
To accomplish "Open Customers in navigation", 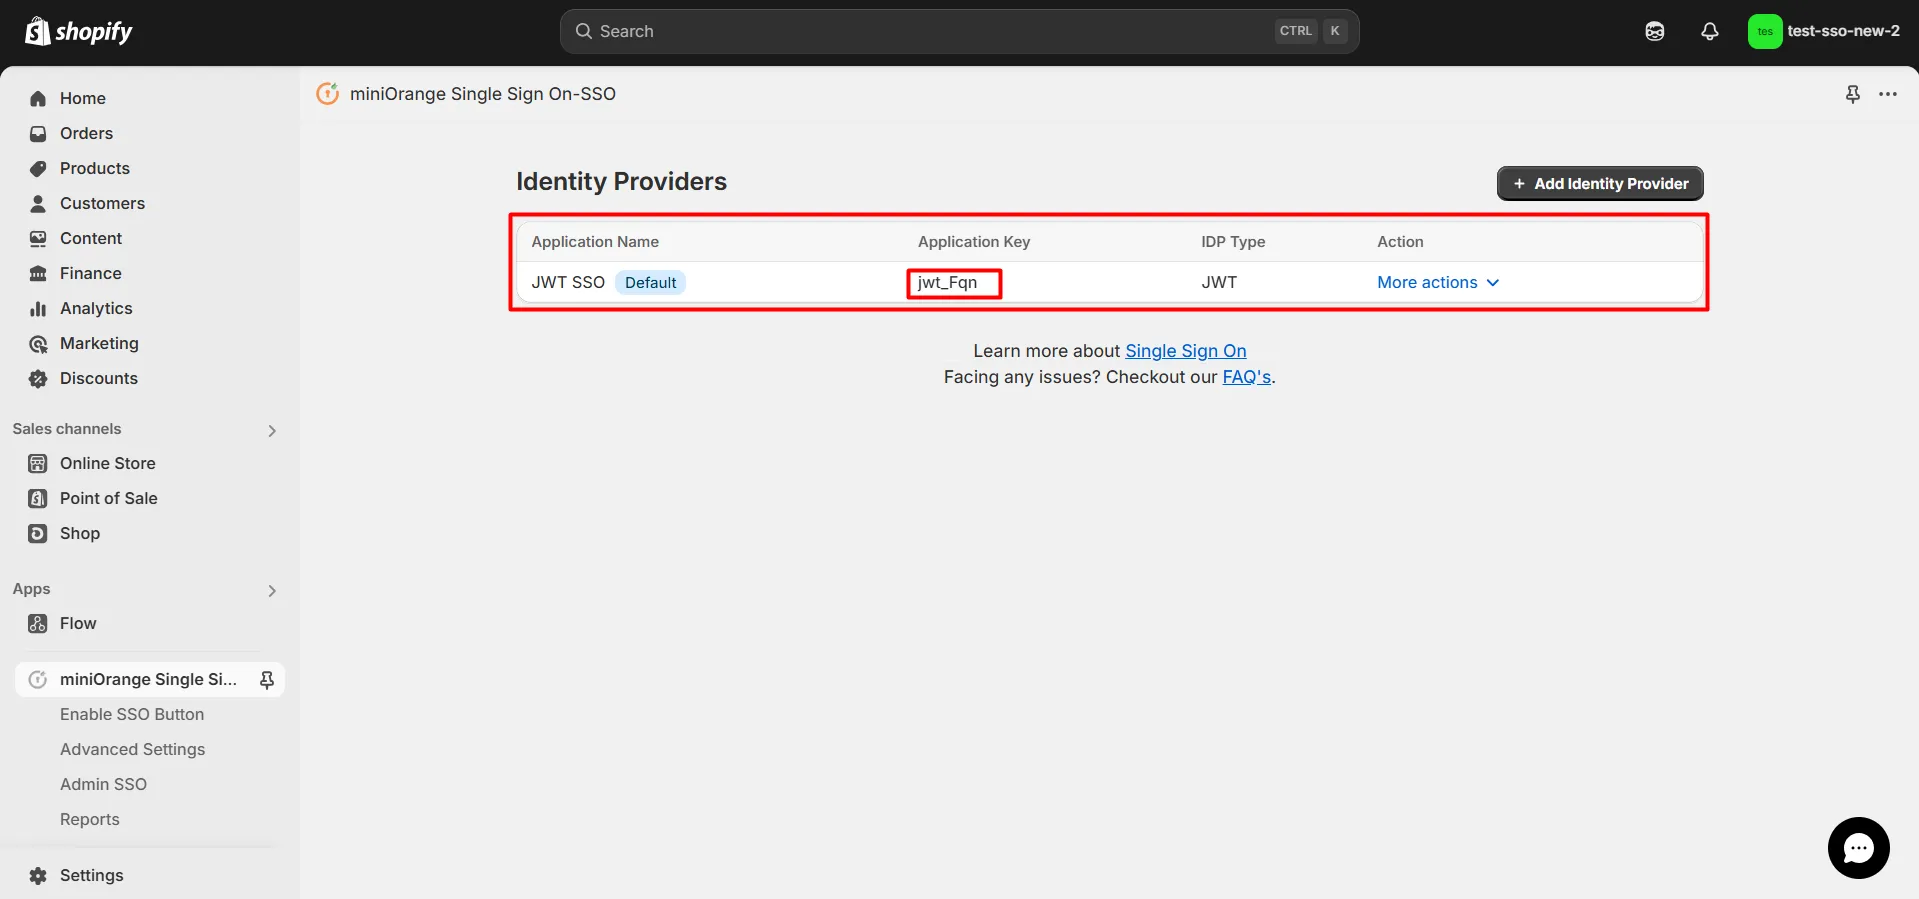I will pyautogui.click(x=102, y=203).
